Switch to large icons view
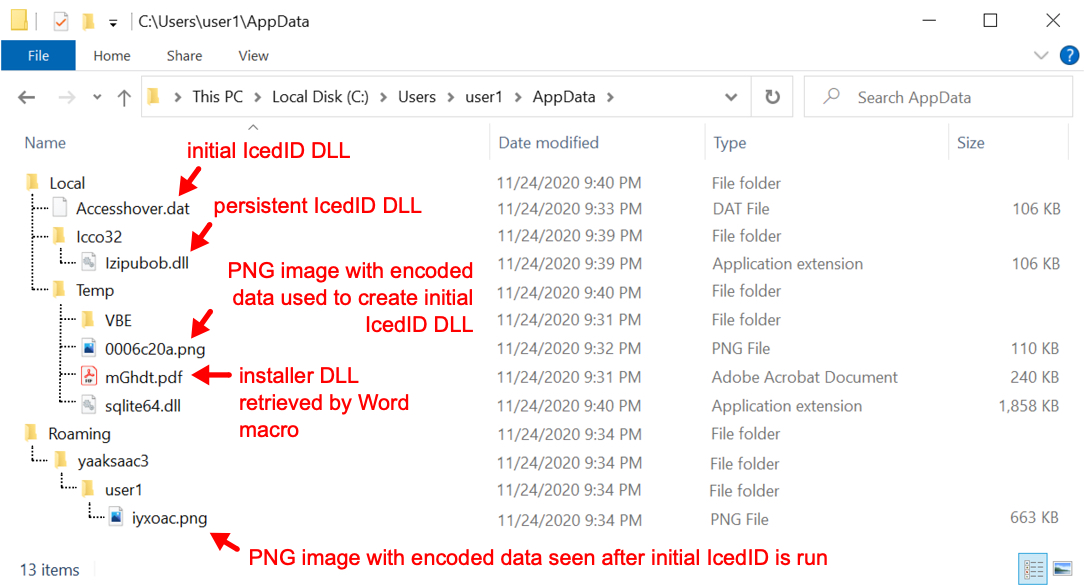 point(1063,569)
